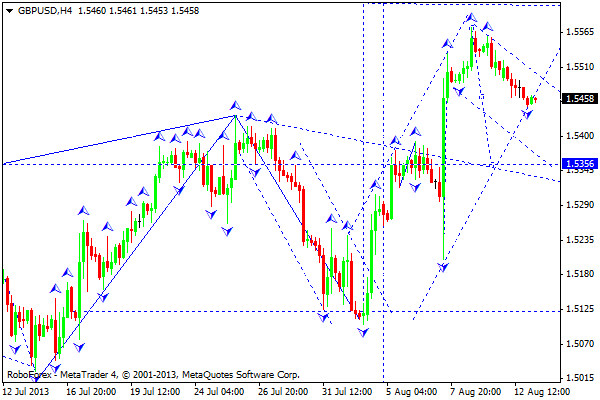
Task: Click the up fractal arrow above the 5 Aug candles
Action: click(415, 132)
